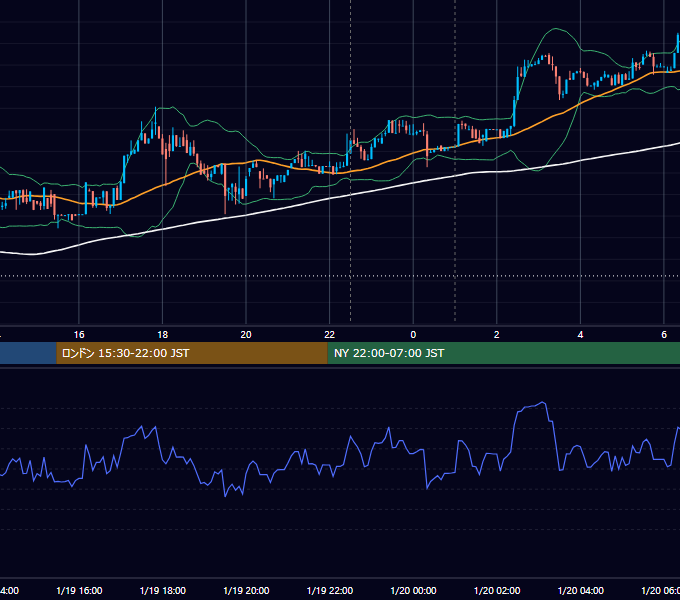This screenshot has height=600, width=680.
Task: Click the 4 hour label on the chart axis
Action: coord(580,335)
